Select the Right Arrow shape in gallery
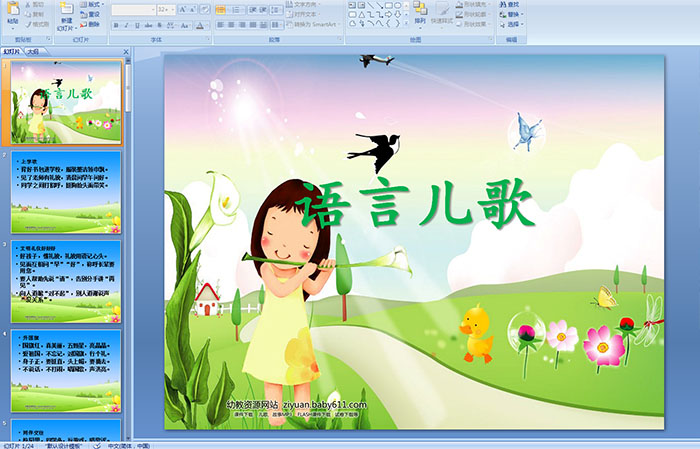Viewport: 700px width, 449px height. pyautogui.click(x=388, y=15)
